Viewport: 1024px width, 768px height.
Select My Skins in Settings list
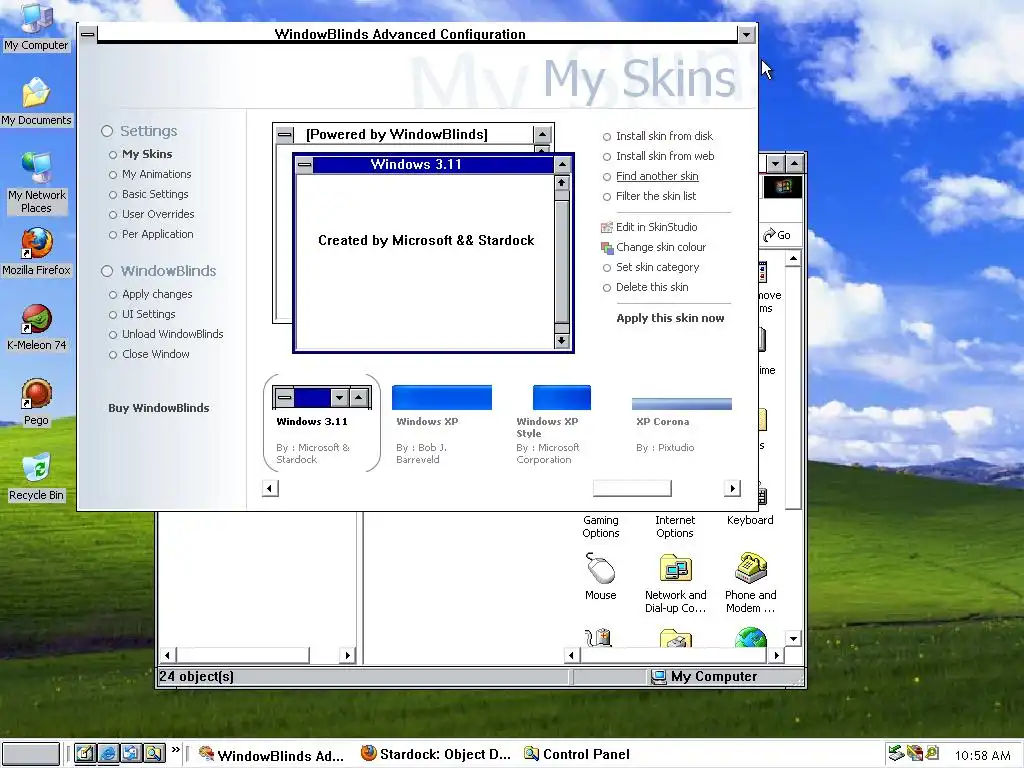pyautogui.click(x=147, y=154)
